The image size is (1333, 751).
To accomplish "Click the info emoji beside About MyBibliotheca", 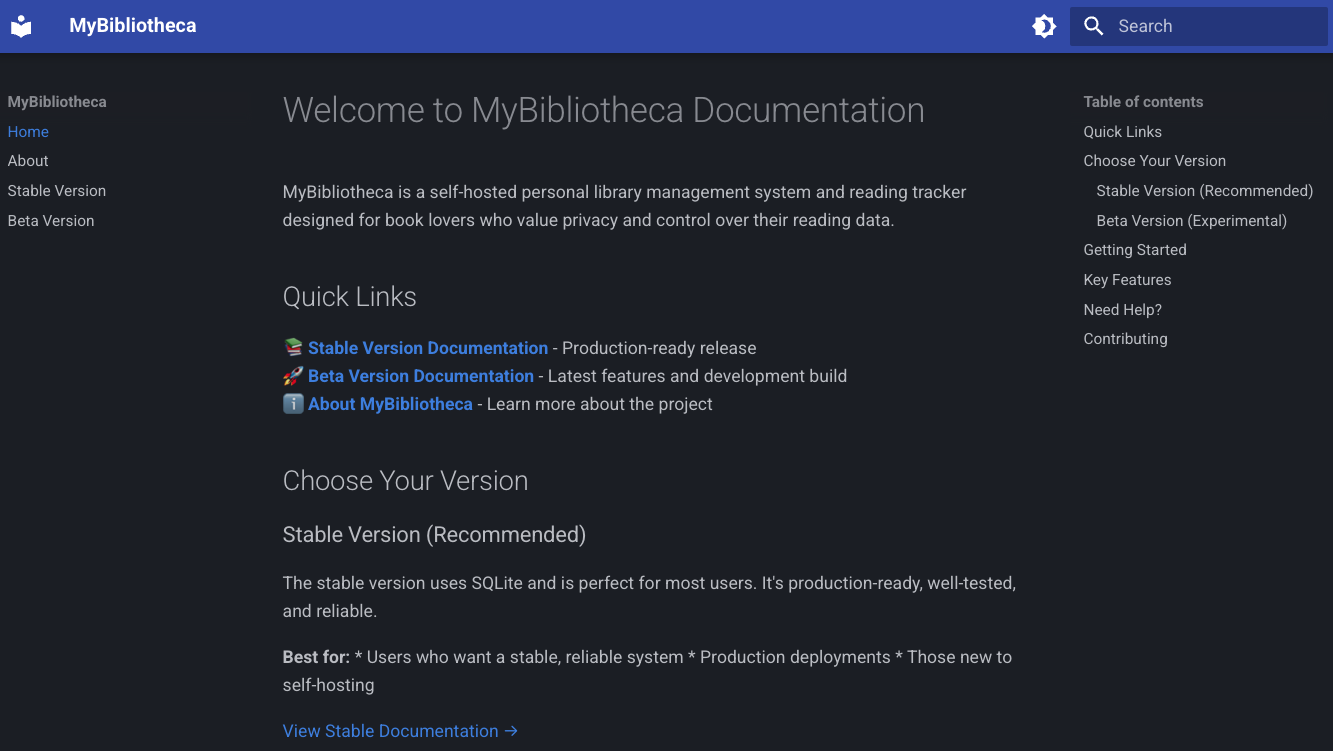I will coord(291,403).
